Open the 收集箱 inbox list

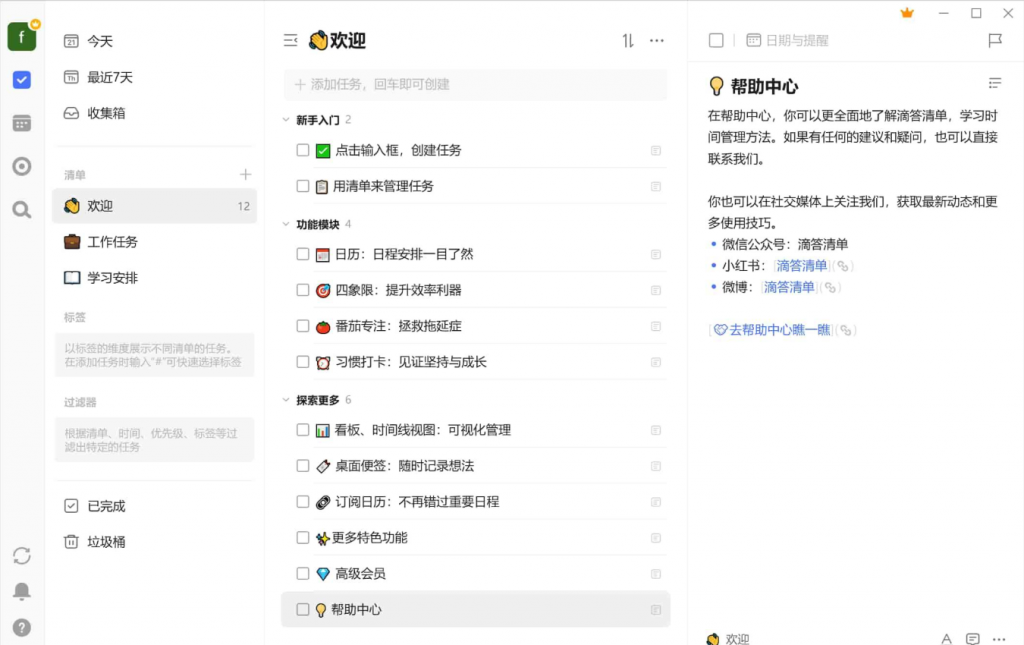coord(106,113)
